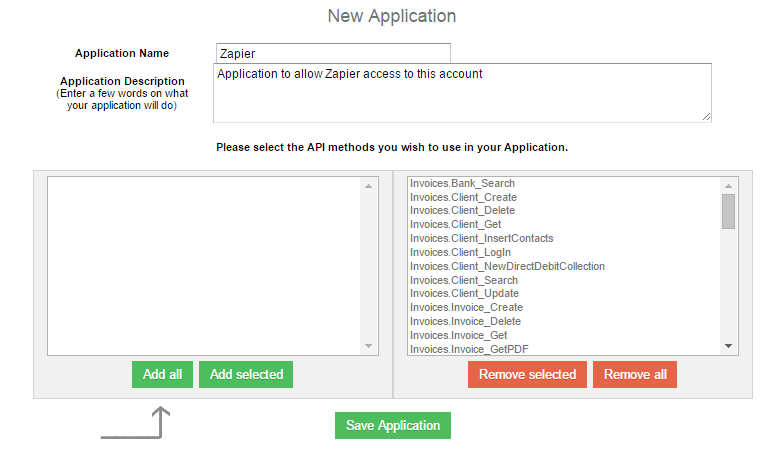779x464 pixels.
Task: Select Invoices.Invoice_Create in the list
Action: click(467, 308)
